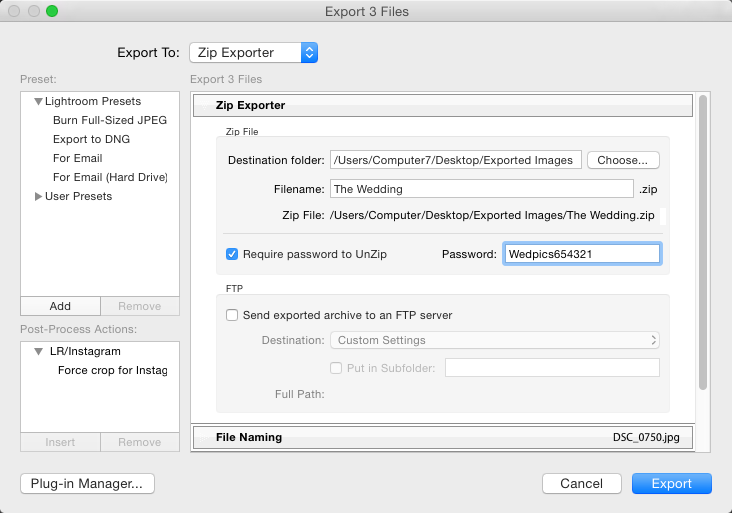732x513 pixels.
Task: Select Force crop for Instagram action
Action: pos(113,370)
